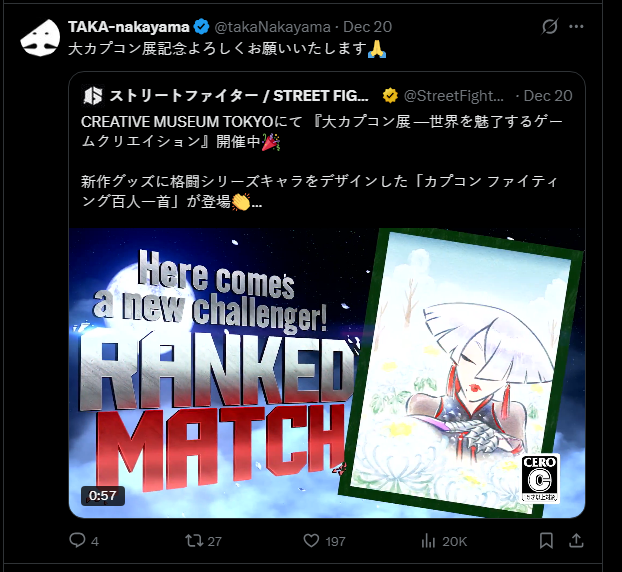
Task: Open the quoted tweet's Dec 20 timestamp
Action: (548, 96)
